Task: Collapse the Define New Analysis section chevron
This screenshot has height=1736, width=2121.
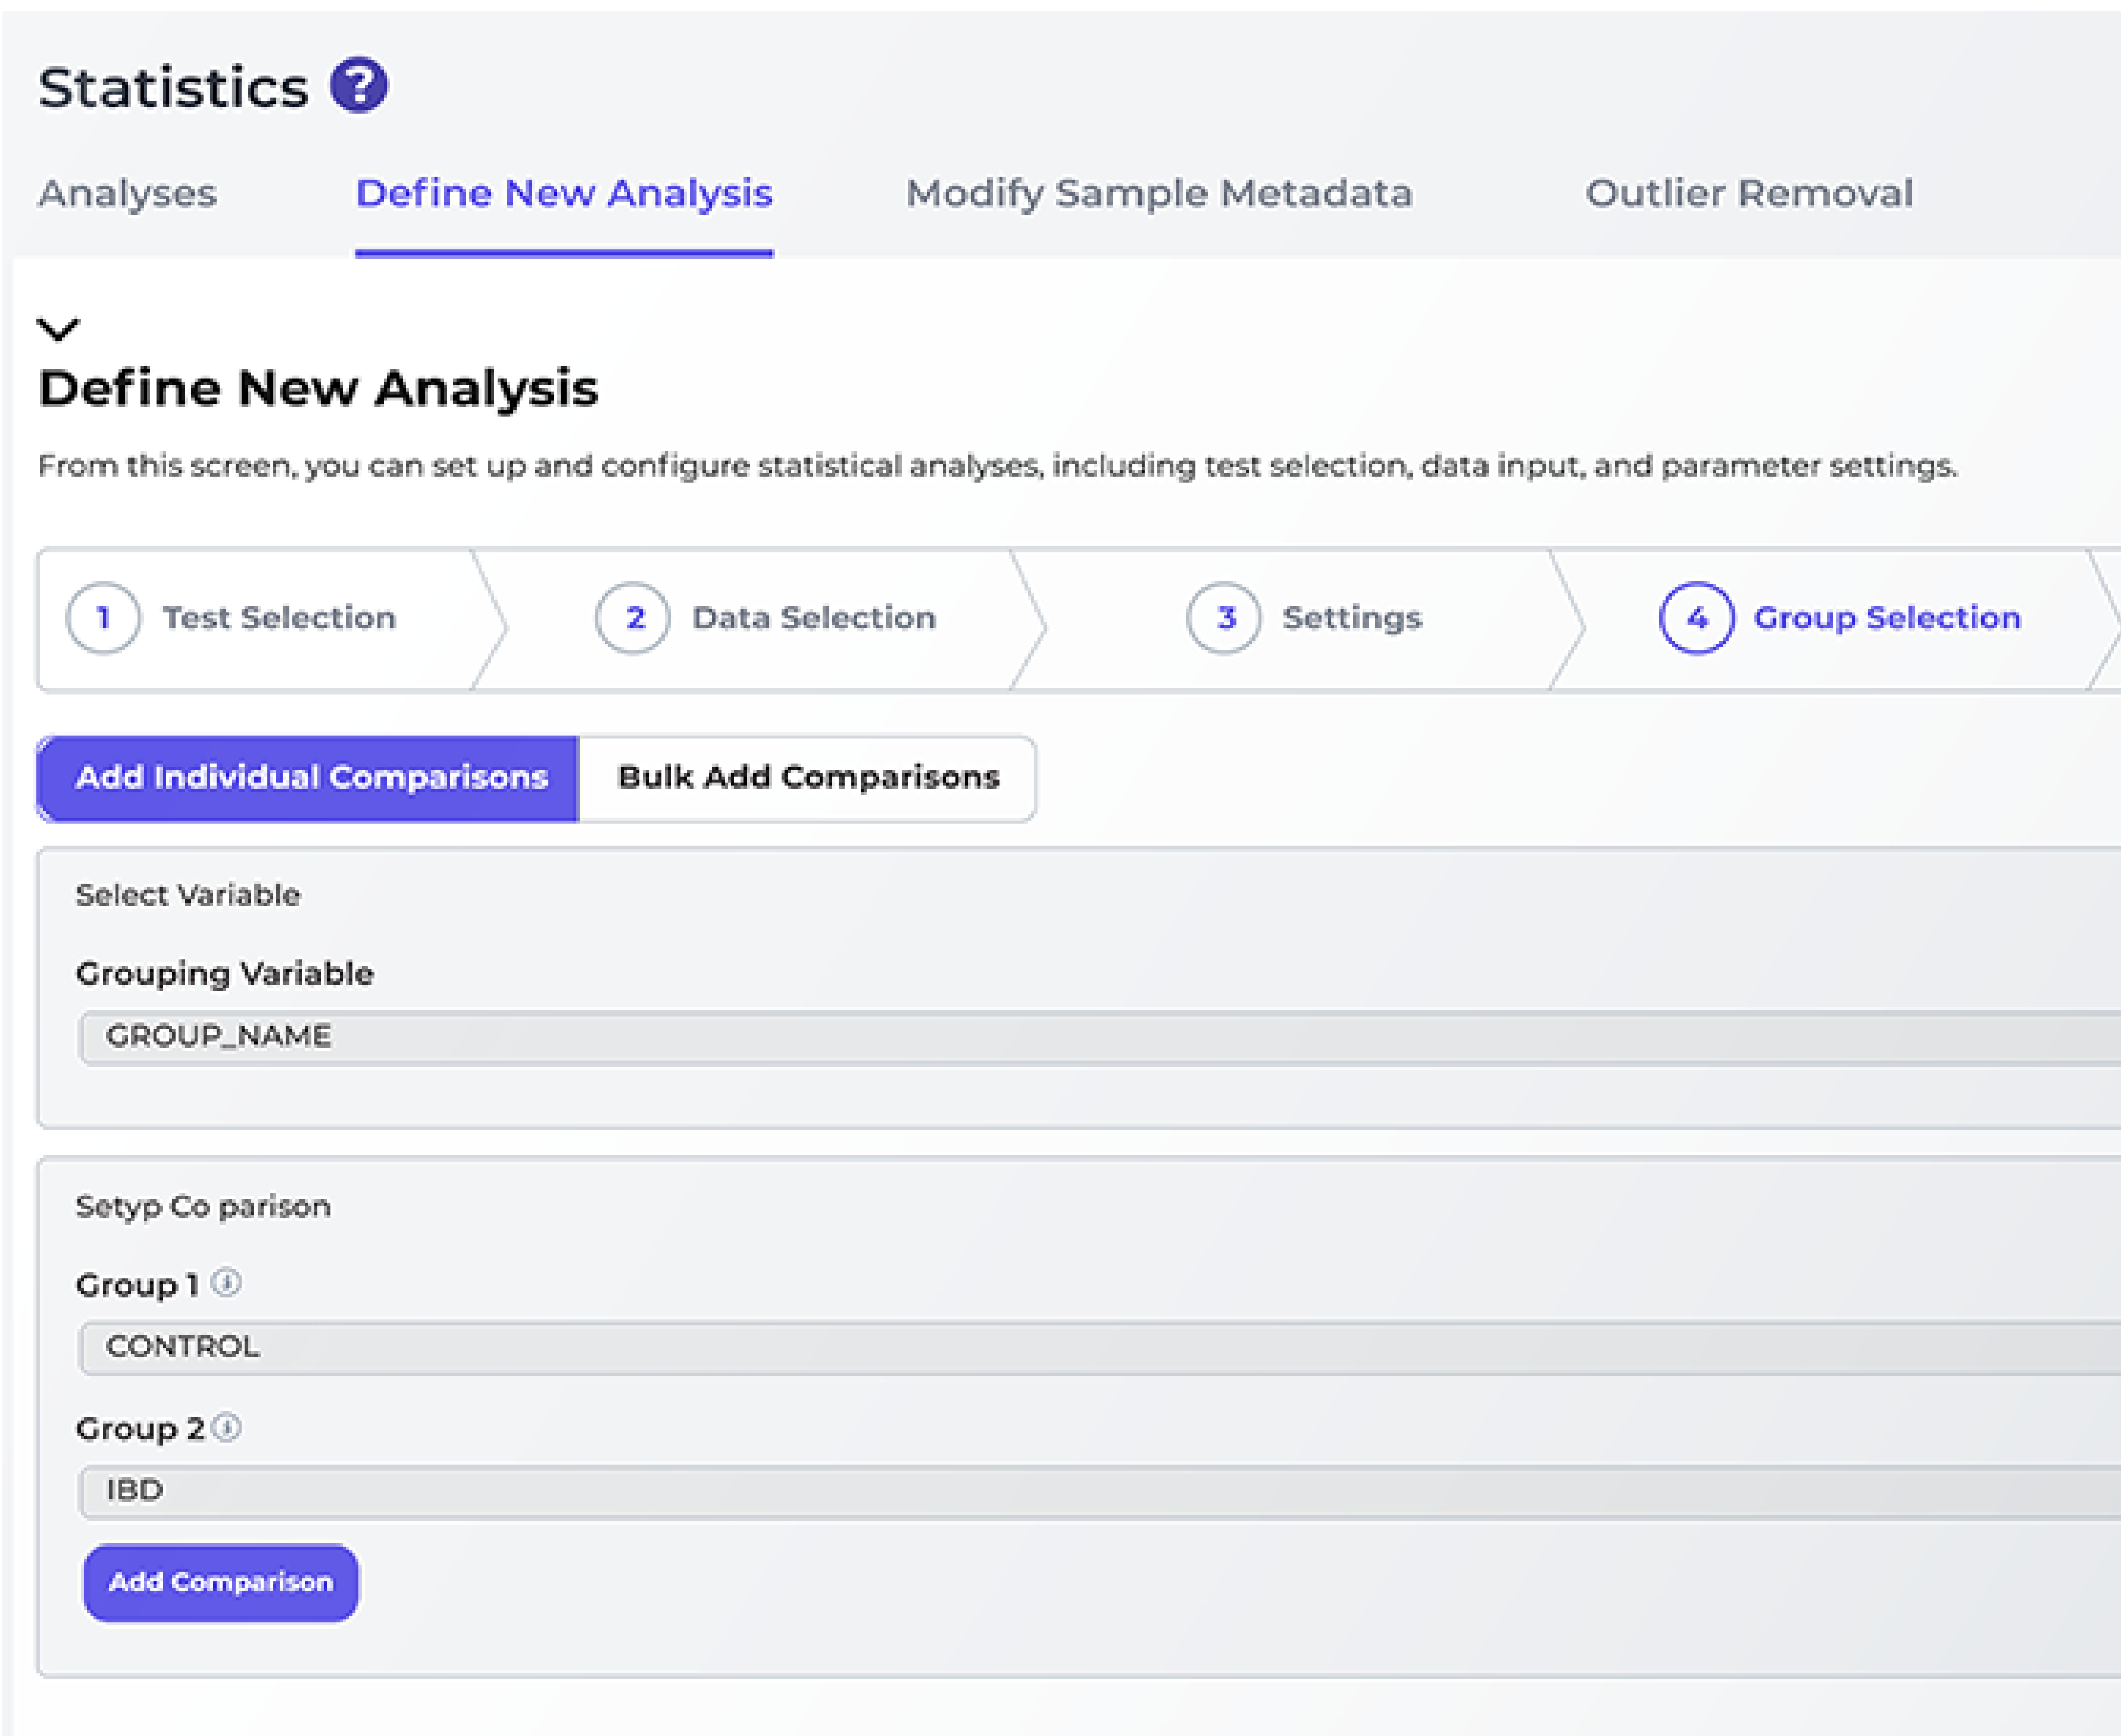Action: [x=58, y=329]
